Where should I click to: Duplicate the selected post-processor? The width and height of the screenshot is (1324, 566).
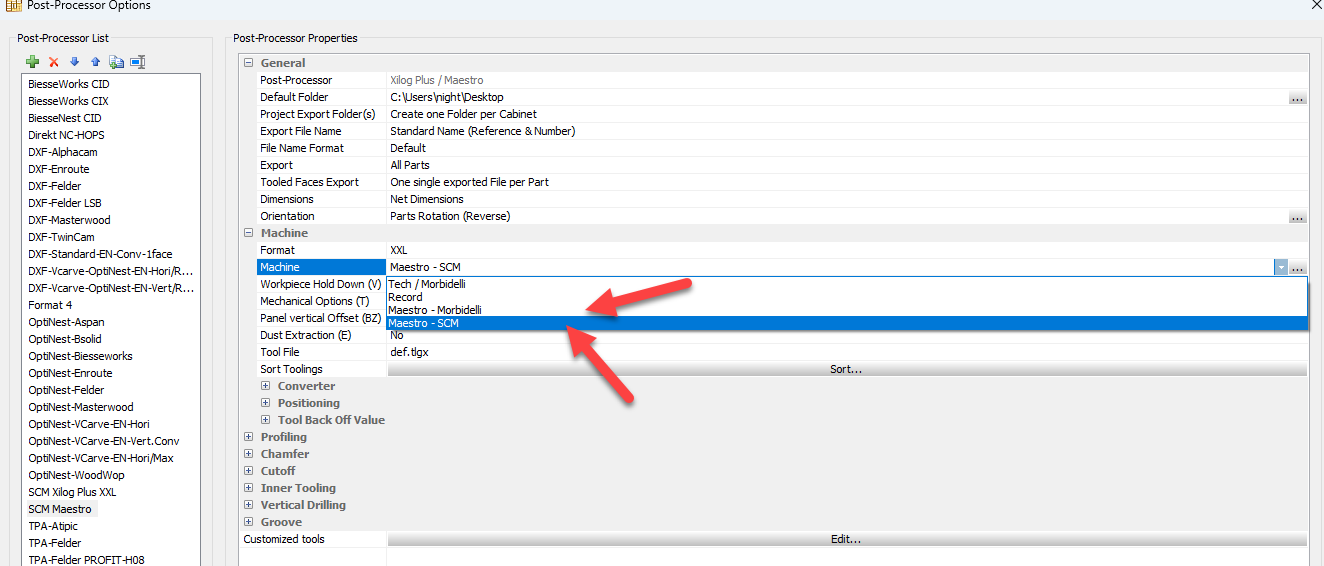(x=117, y=62)
